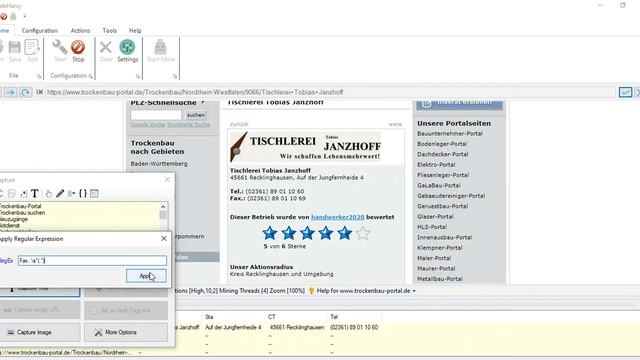Click the hand pointer icon in Capture toolbar
640x360 pixels.
point(49,193)
